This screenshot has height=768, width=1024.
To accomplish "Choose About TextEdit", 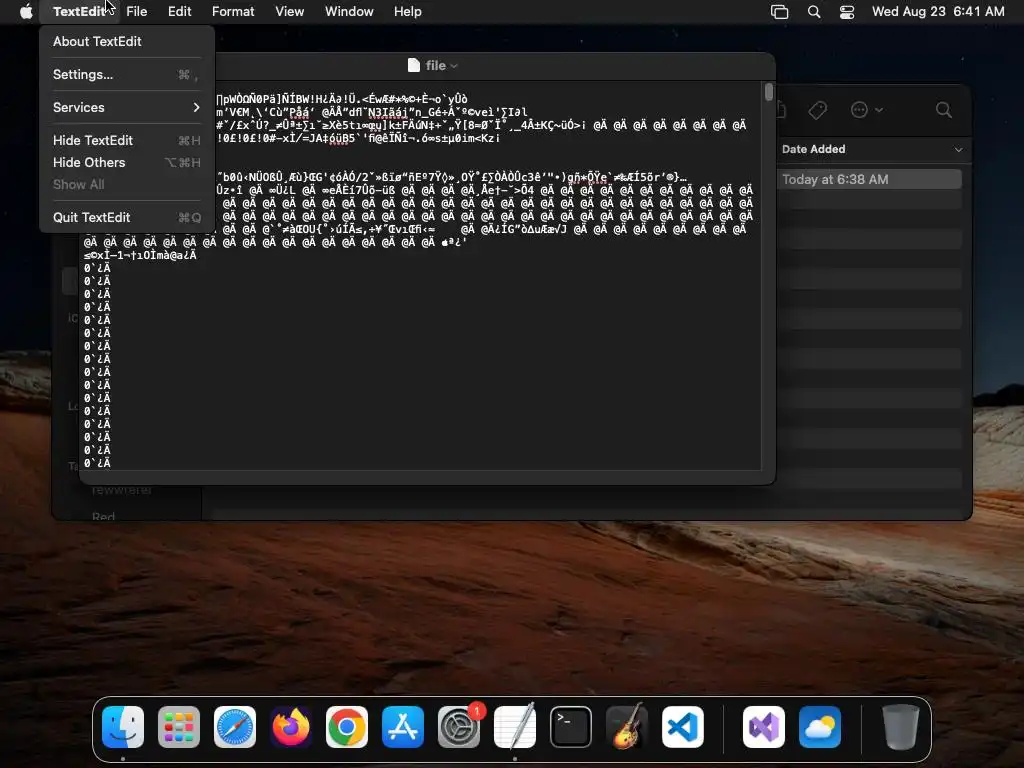I will [x=126, y=41].
